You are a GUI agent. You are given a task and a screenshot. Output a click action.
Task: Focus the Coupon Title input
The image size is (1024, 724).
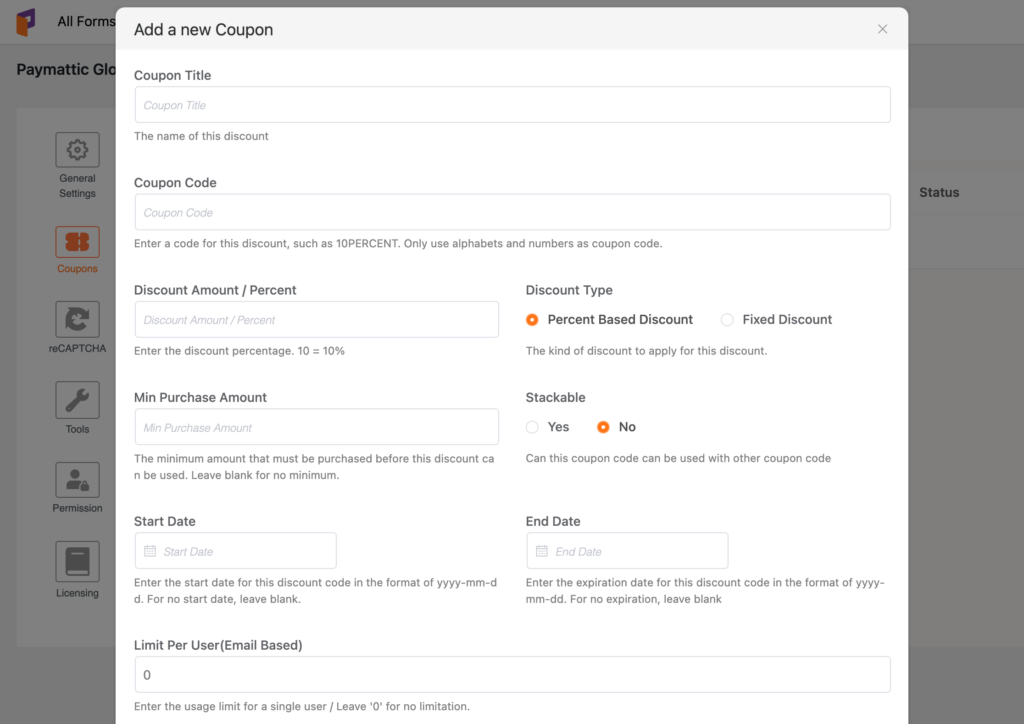click(513, 104)
